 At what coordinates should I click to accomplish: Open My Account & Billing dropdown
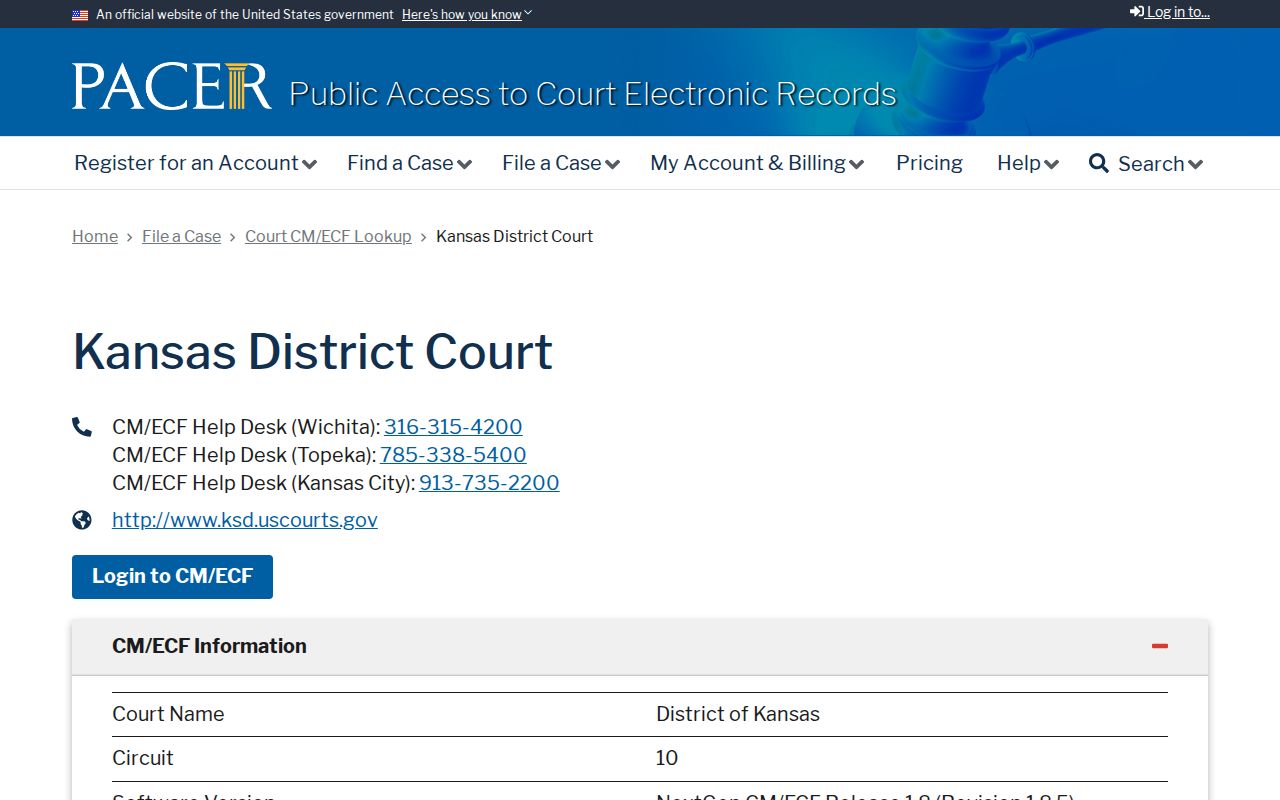(757, 163)
